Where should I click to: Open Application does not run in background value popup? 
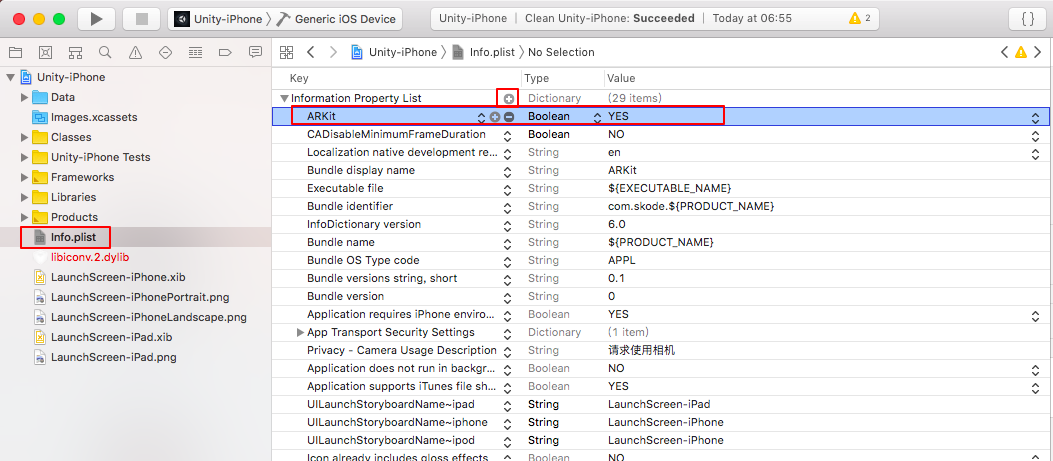(1035, 369)
